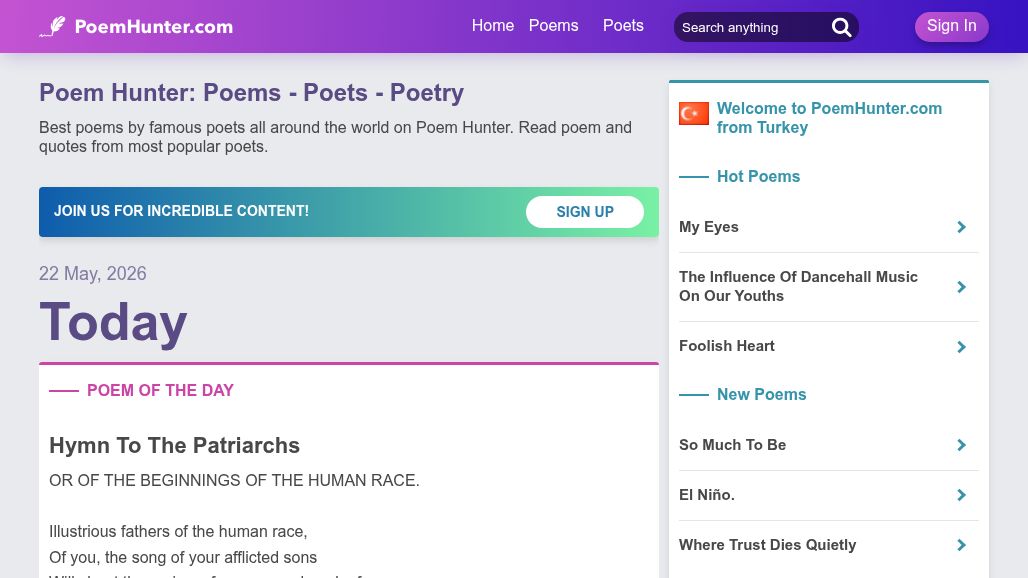Click the line Of you, the song of your afflicted sons

point(183,558)
